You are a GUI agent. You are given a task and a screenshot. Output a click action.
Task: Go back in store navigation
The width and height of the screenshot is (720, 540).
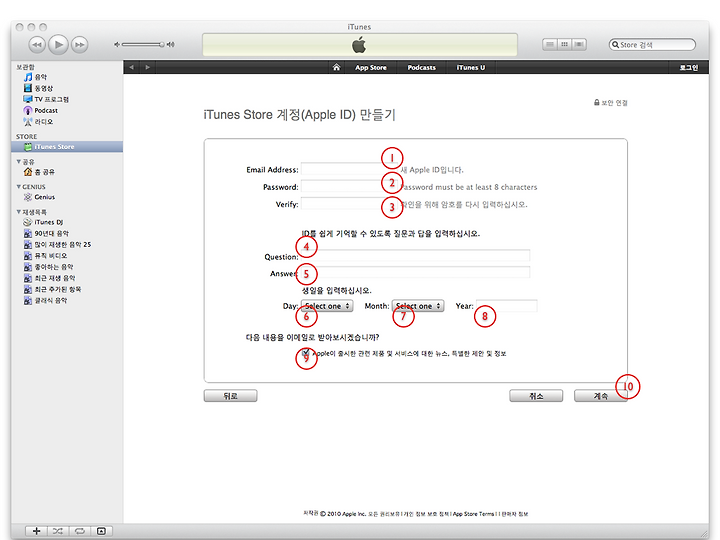click(x=132, y=67)
